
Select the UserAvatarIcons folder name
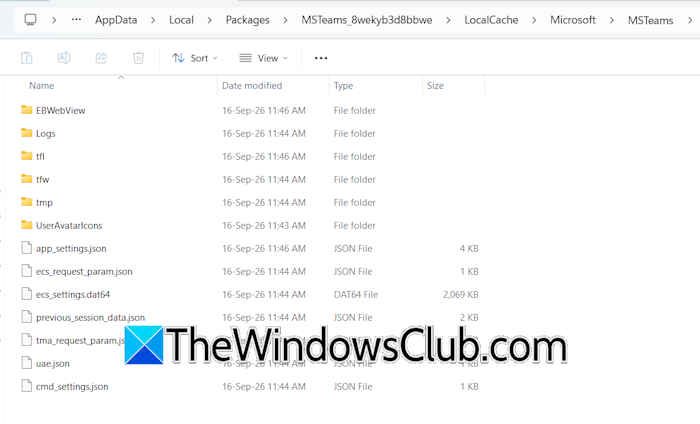click(69, 225)
